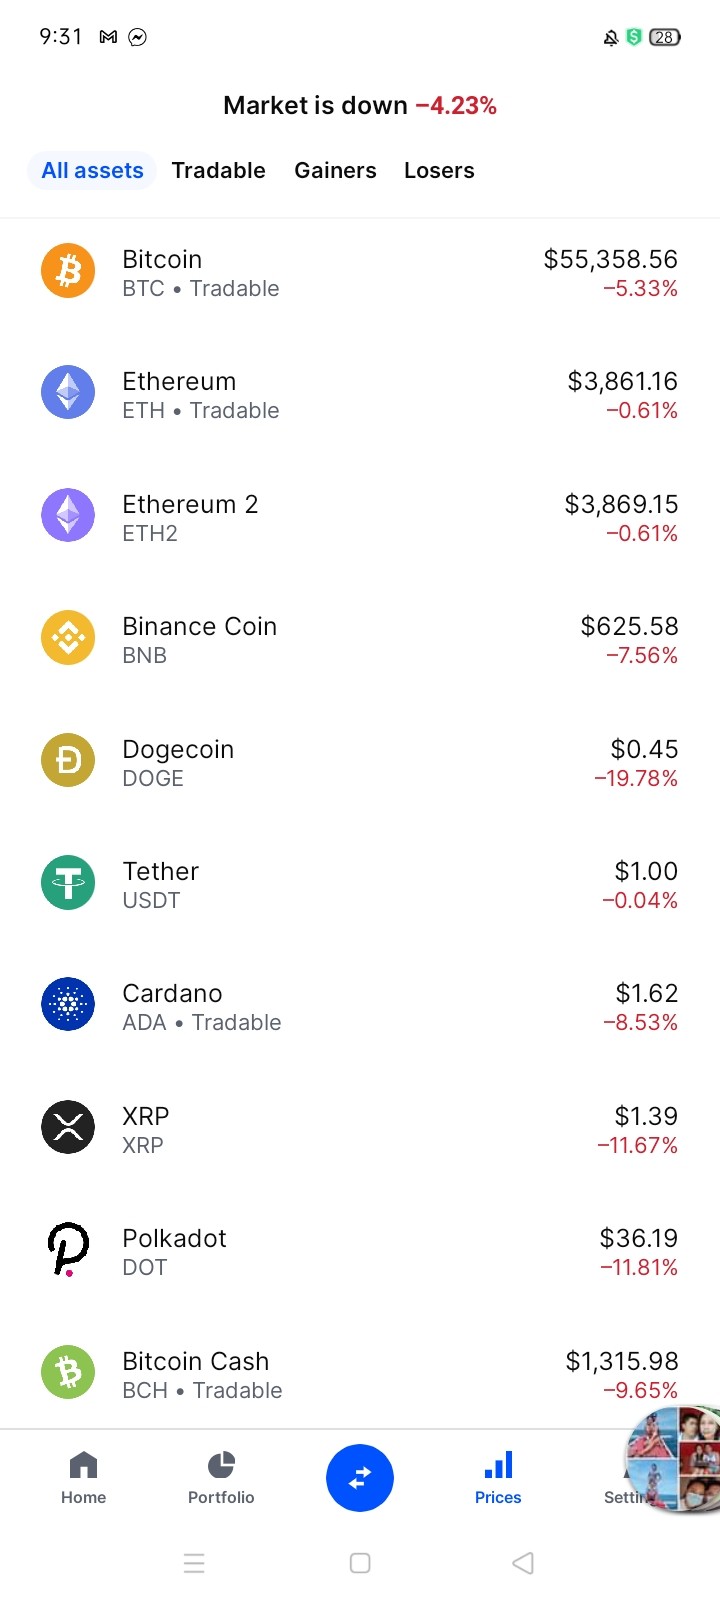Select the Losers filter tab
The width and height of the screenshot is (720, 1600).
pyautogui.click(x=439, y=170)
